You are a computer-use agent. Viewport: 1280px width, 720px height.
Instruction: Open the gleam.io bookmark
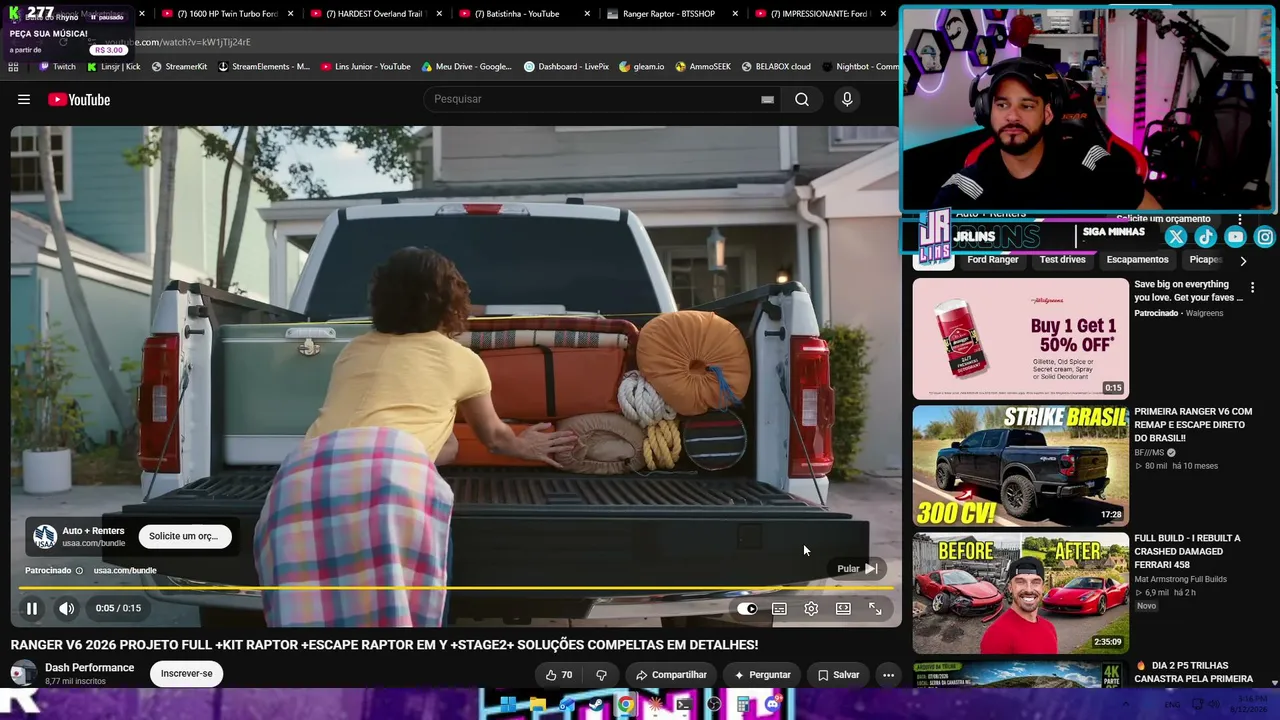[x=642, y=67]
